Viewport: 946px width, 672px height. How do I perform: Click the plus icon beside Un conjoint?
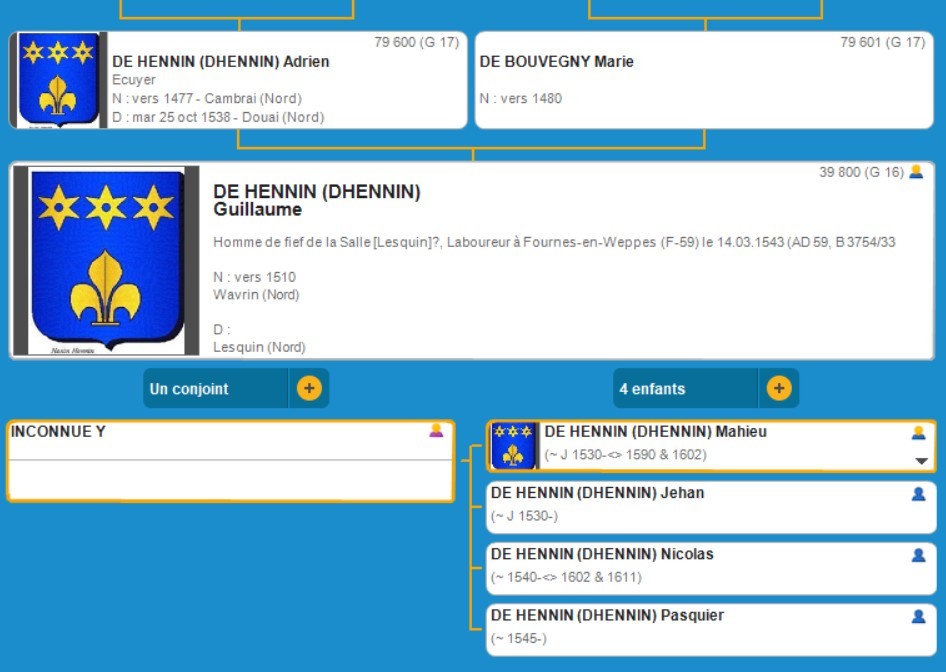coord(309,389)
